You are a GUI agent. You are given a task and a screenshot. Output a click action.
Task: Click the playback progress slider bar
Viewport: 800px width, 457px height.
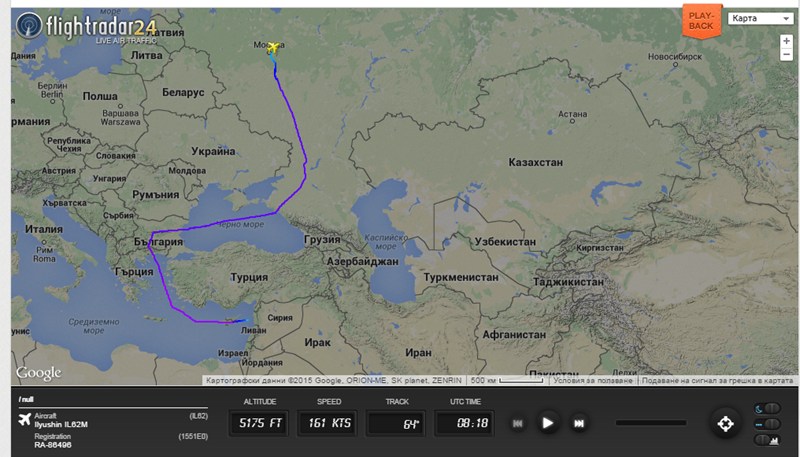(x=651, y=423)
